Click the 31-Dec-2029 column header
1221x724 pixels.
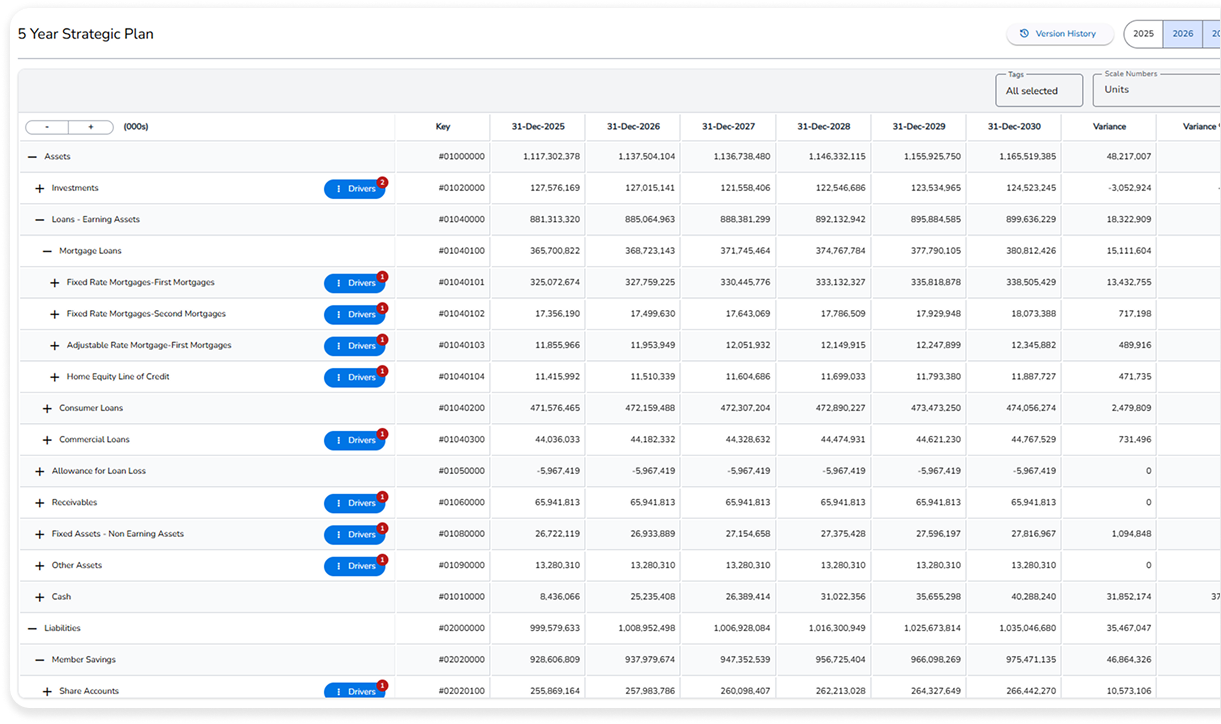tap(919, 127)
